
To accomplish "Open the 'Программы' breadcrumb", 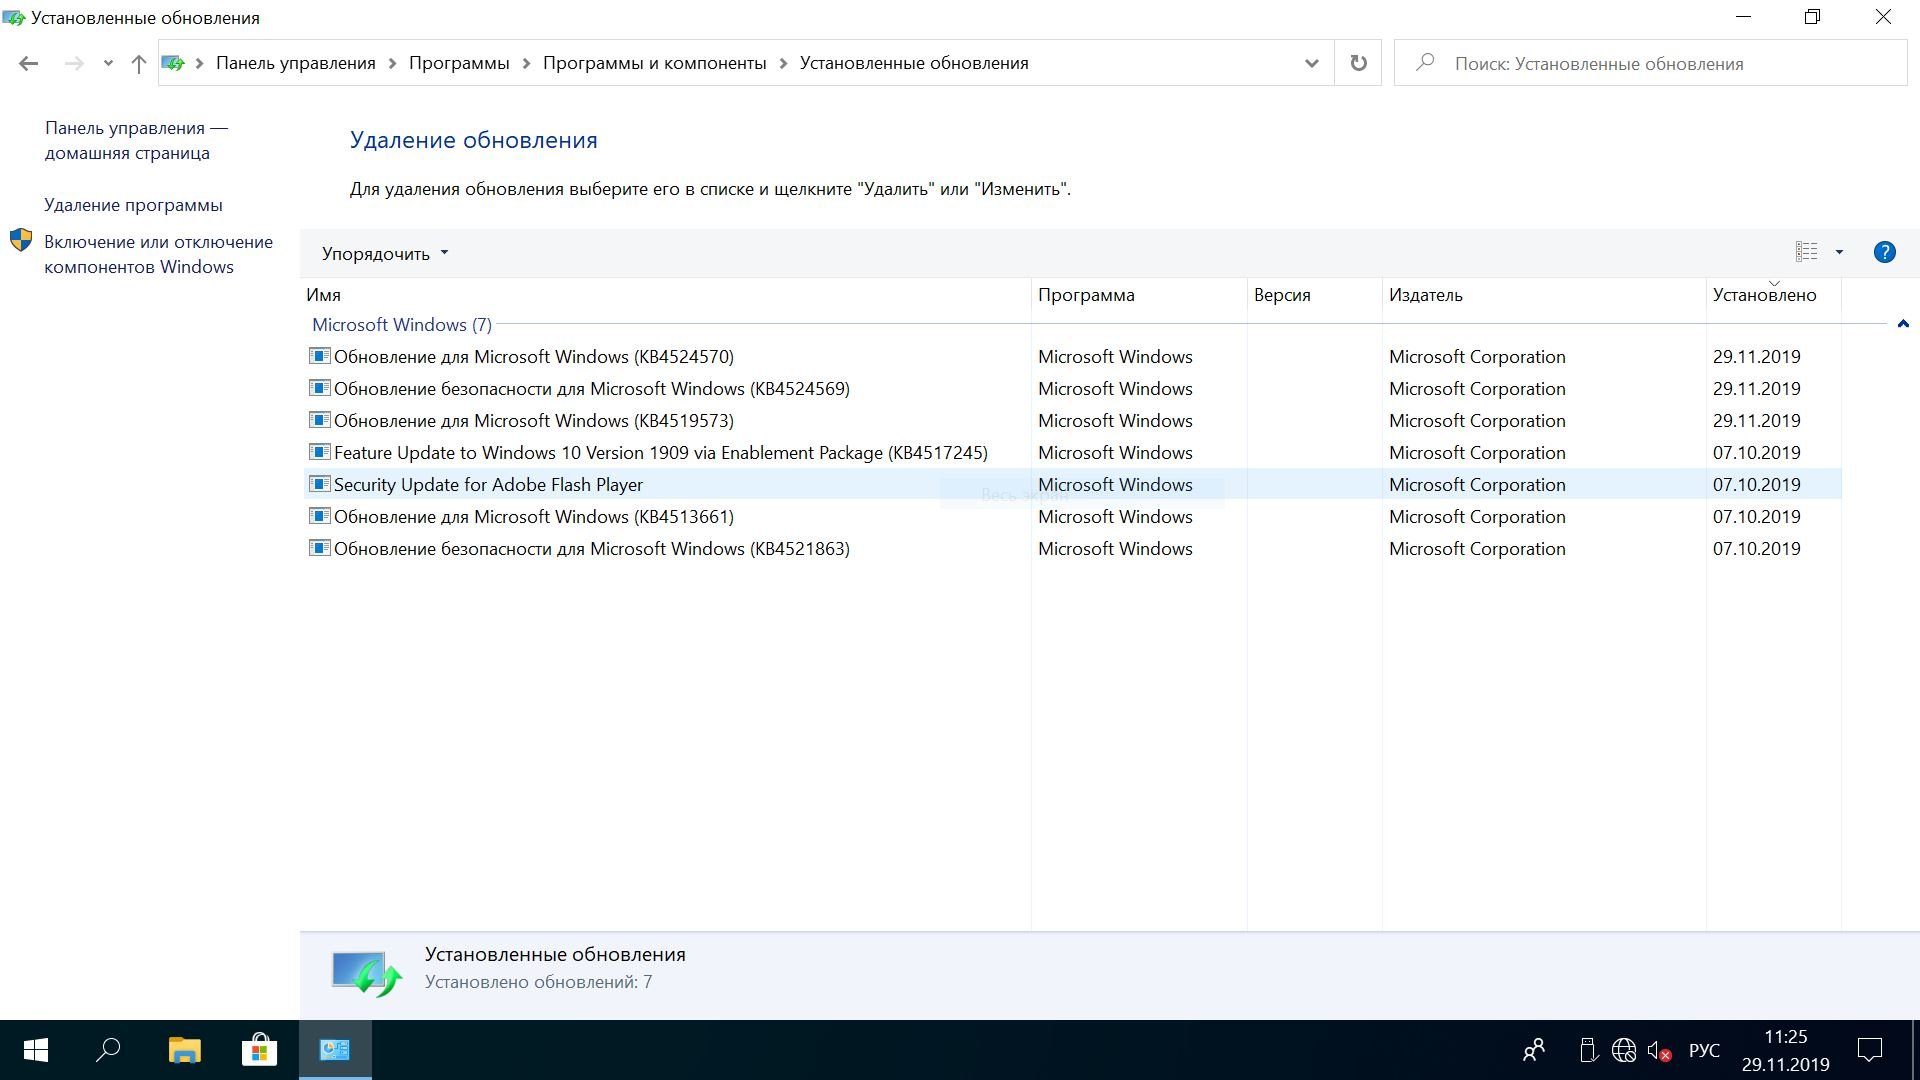I will pyautogui.click(x=459, y=63).
